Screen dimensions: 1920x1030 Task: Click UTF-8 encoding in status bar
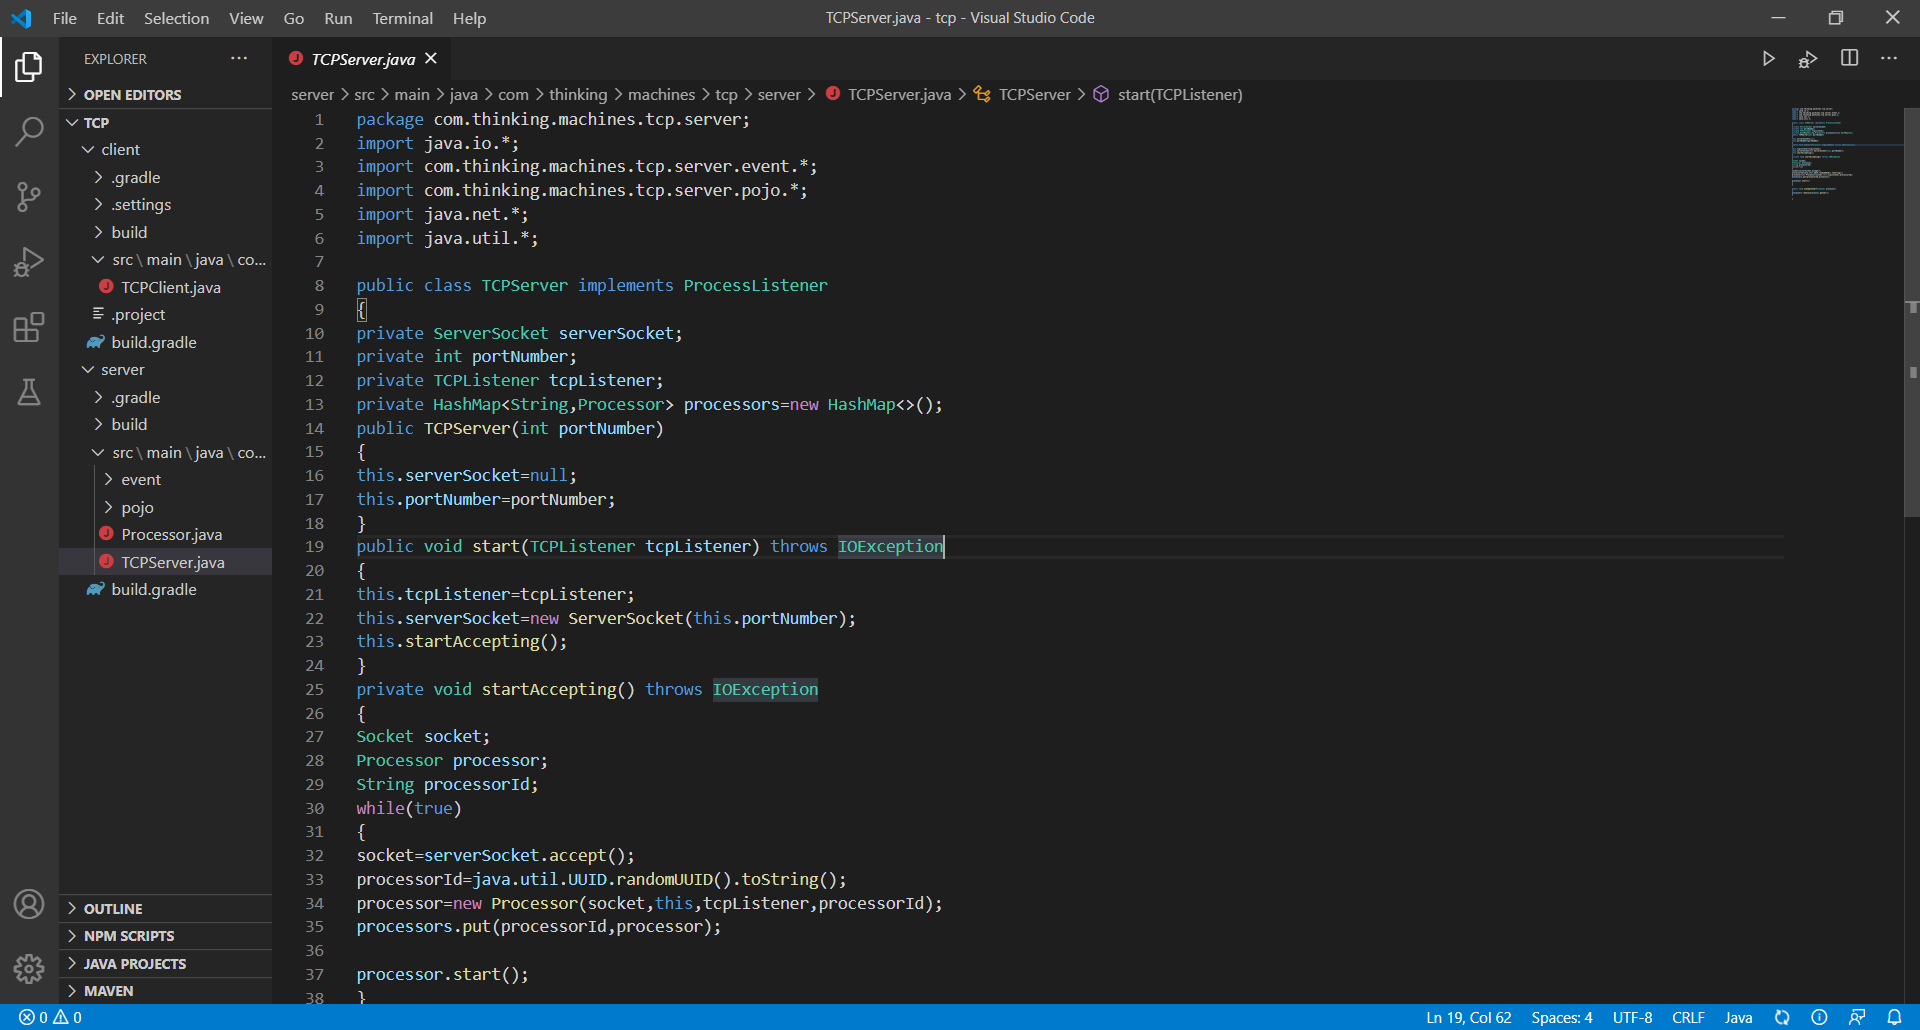(x=1632, y=1017)
